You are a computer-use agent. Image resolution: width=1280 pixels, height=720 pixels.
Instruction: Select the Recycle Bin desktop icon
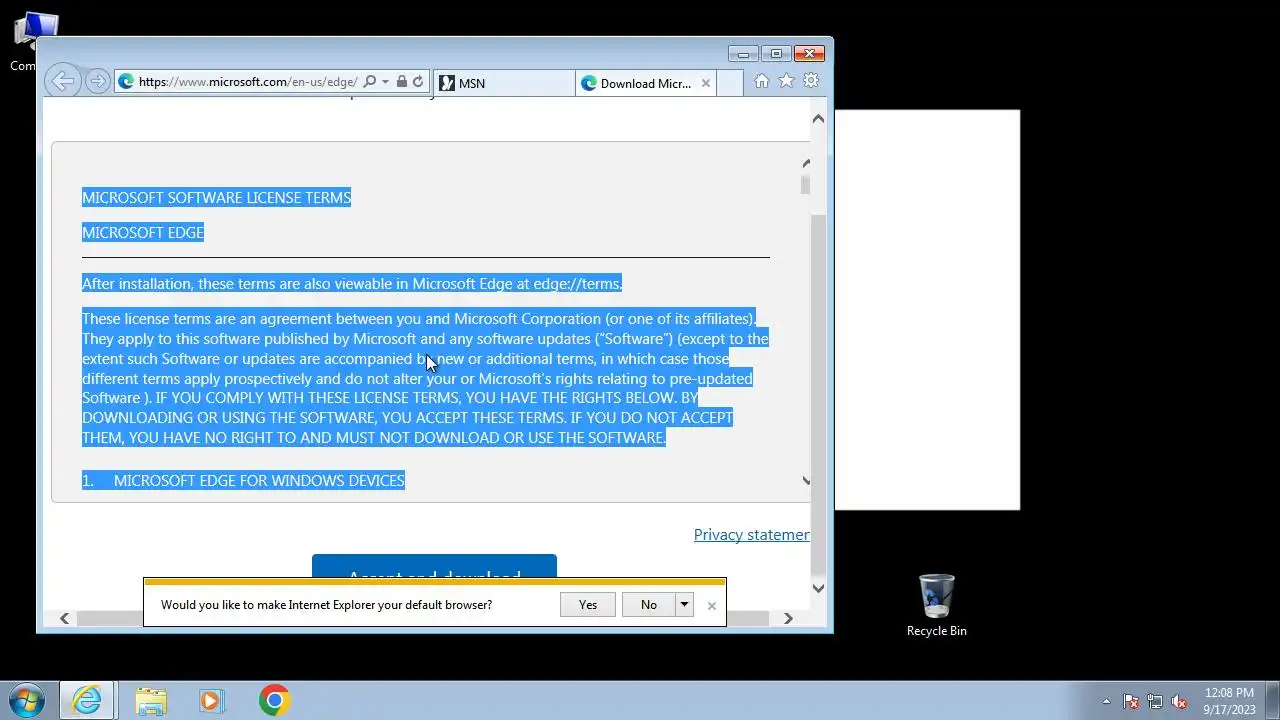(x=936, y=606)
